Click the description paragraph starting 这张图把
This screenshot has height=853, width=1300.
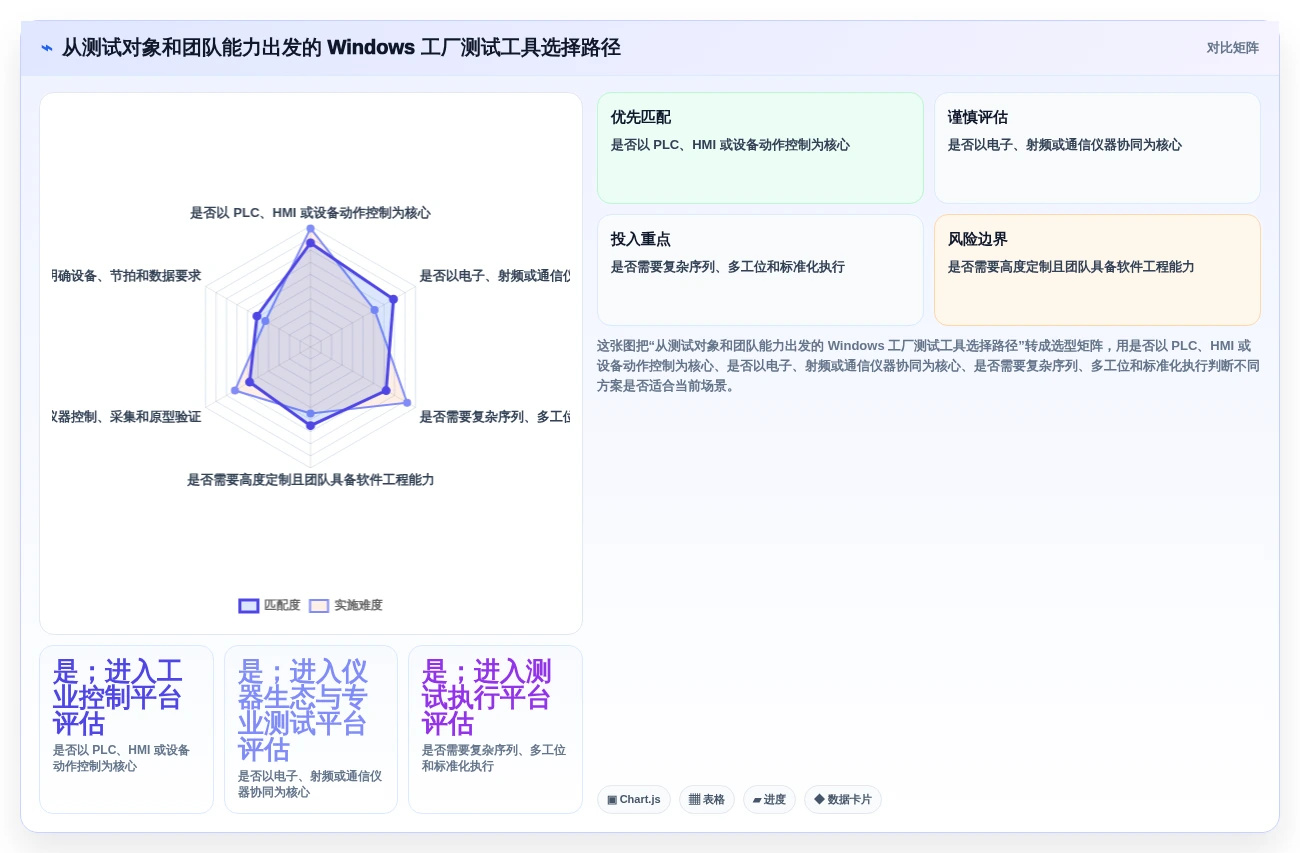click(x=928, y=365)
